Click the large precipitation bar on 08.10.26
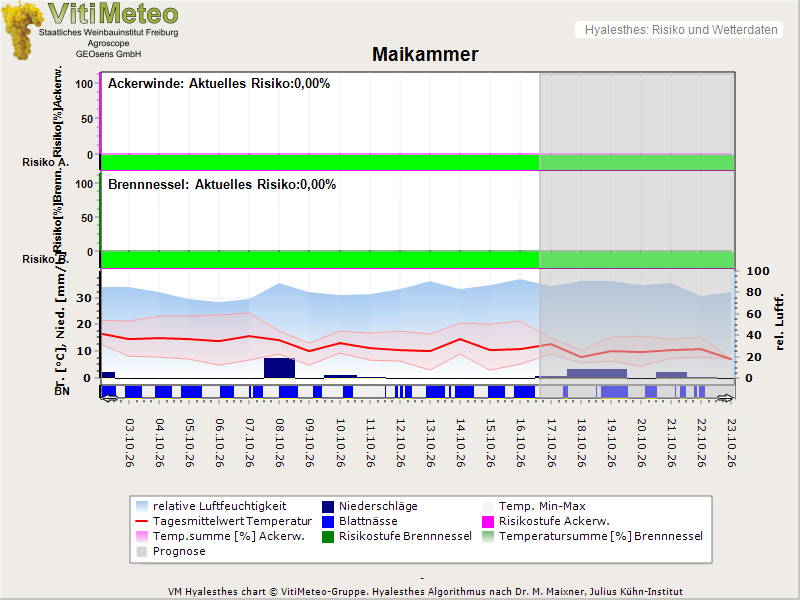The height and width of the screenshot is (600, 800). pos(280,368)
